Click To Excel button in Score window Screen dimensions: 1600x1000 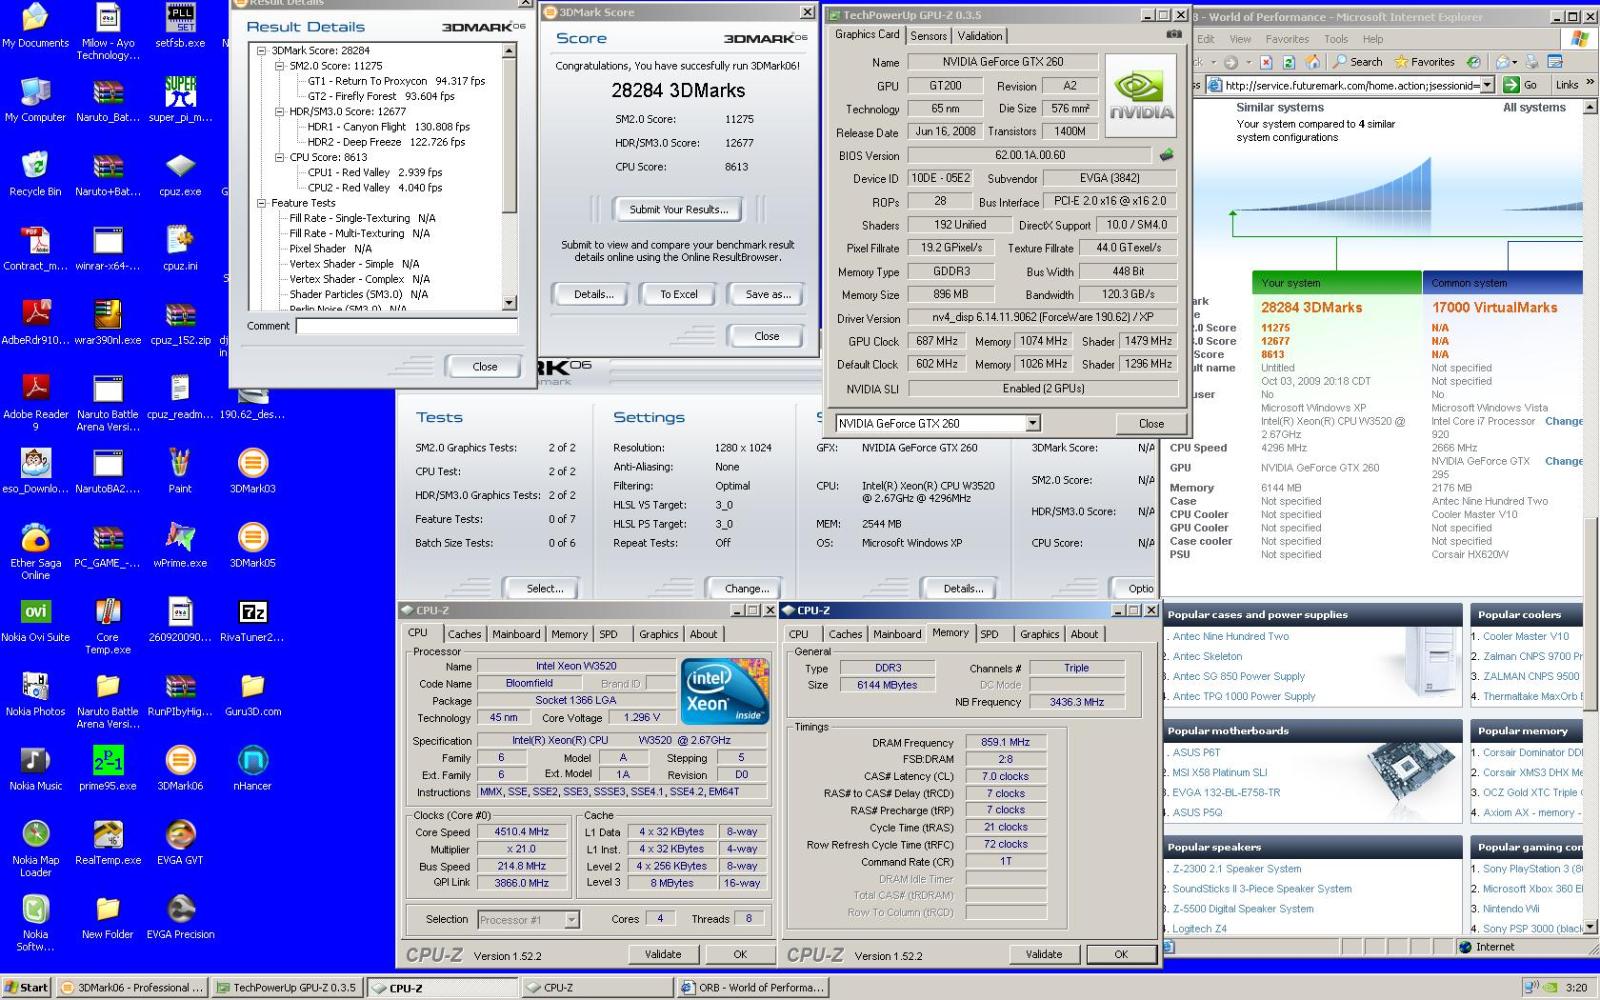[679, 294]
